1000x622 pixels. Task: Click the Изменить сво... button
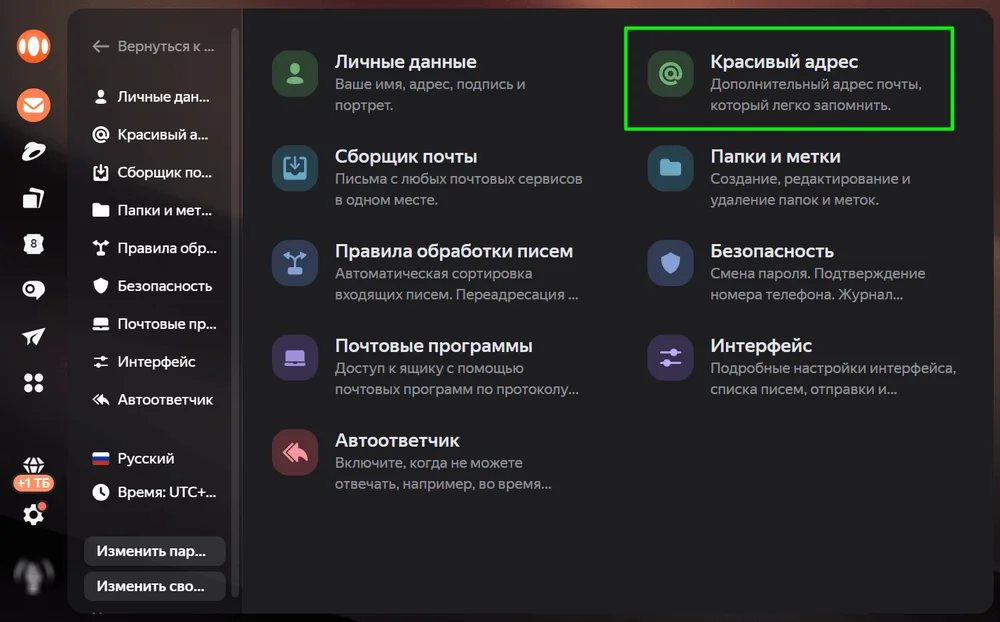click(x=154, y=586)
